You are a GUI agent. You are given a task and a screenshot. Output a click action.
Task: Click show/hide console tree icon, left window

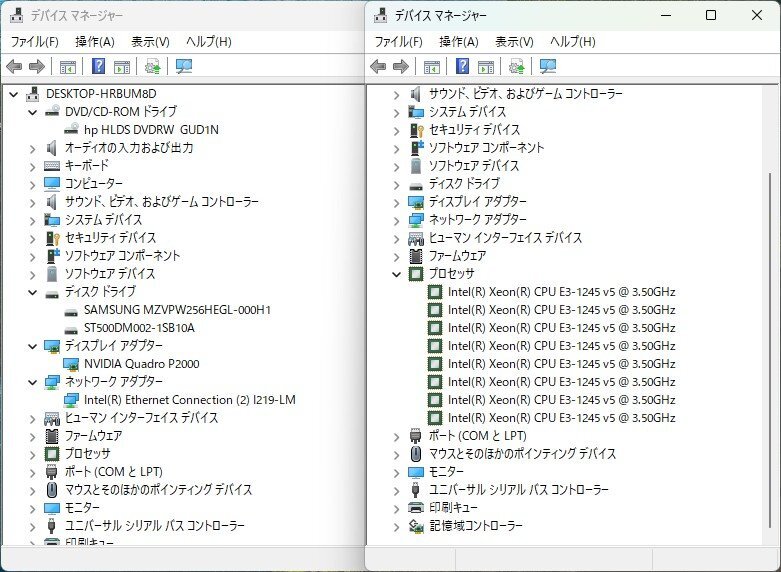pyautogui.click(x=68, y=67)
